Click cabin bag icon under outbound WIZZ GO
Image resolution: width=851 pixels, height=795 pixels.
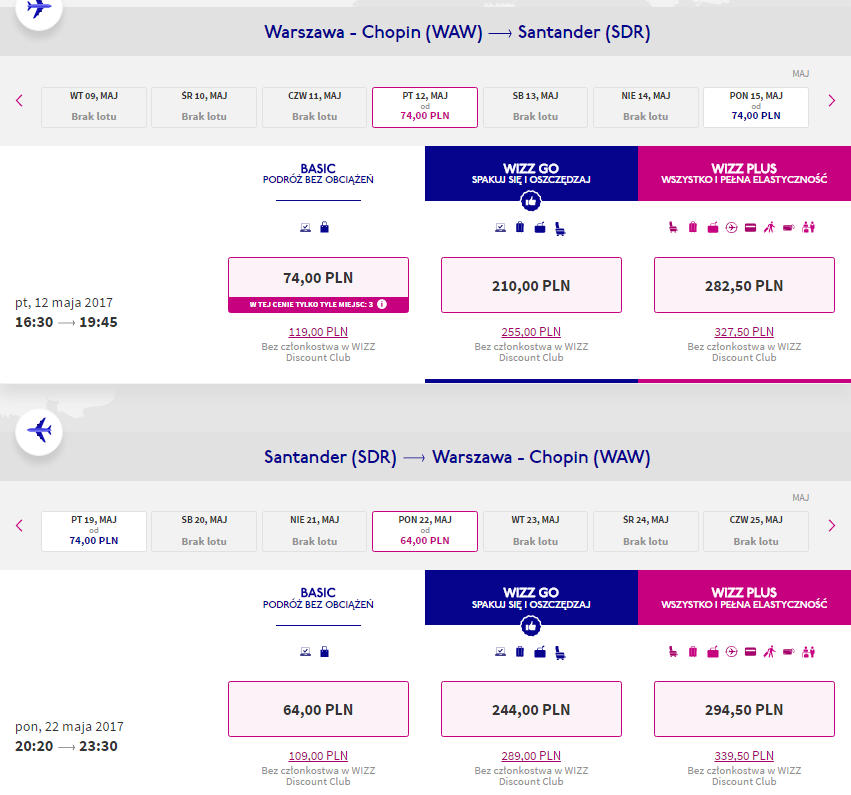[540, 228]
